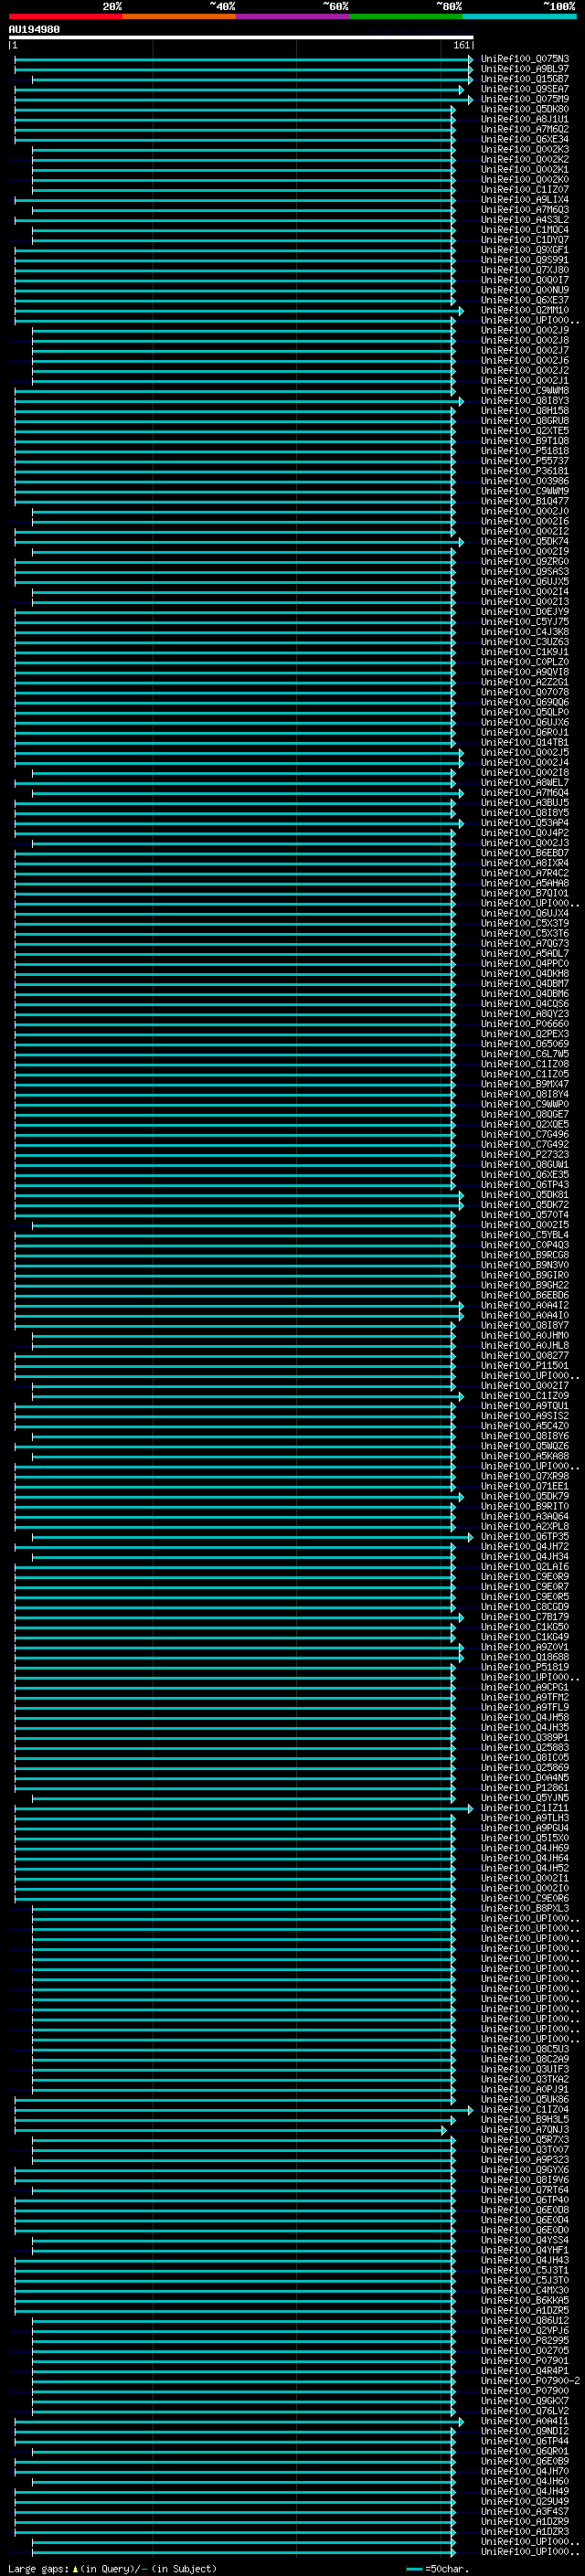Screen dimensions: 585x2576
Task: Open hit UniRef100_Q9SEA7
Action: click(x=525, y=89)
